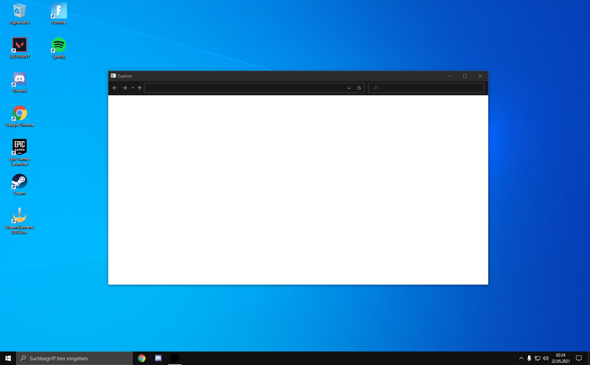Navigate up one folder level in Explorer
This screenshot has width=590, height=365.
(x=140, y=88)
